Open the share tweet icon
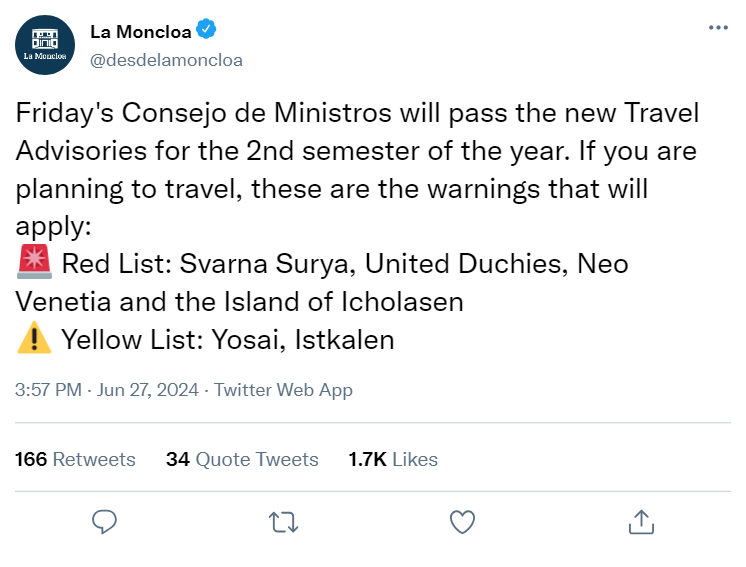 640,521
